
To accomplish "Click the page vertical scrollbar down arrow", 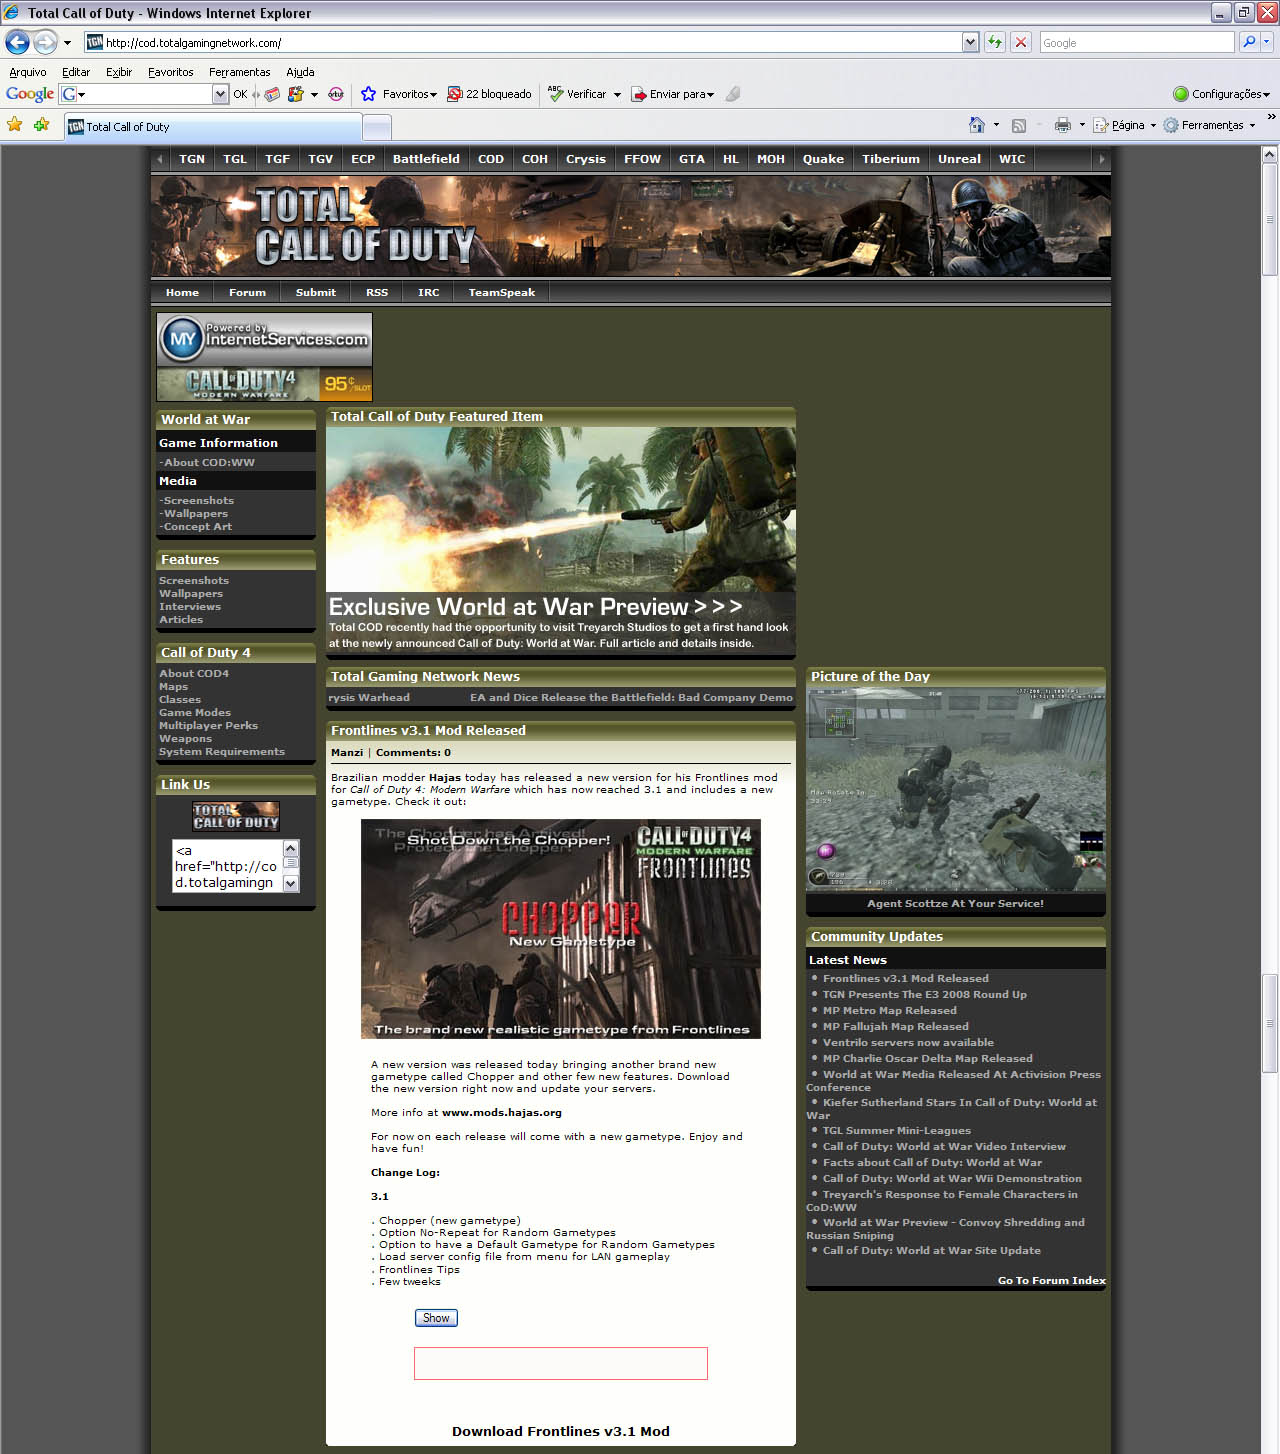I will pyautogui.click(x=1269, y=1445).
